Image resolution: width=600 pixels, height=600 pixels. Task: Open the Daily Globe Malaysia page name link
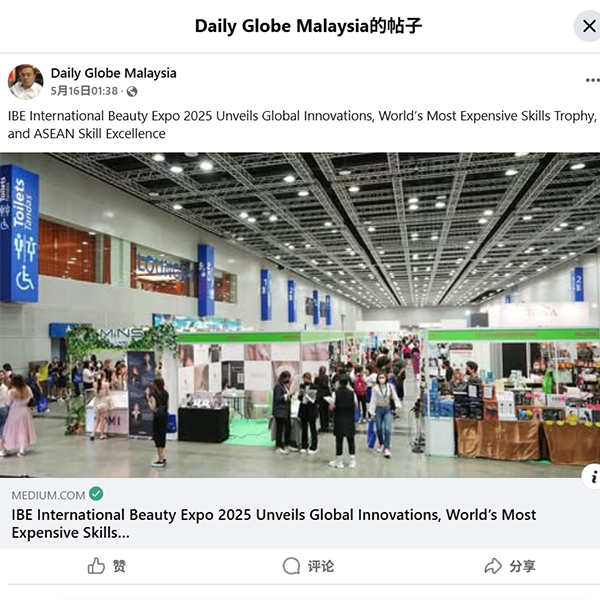coord(114,73)
